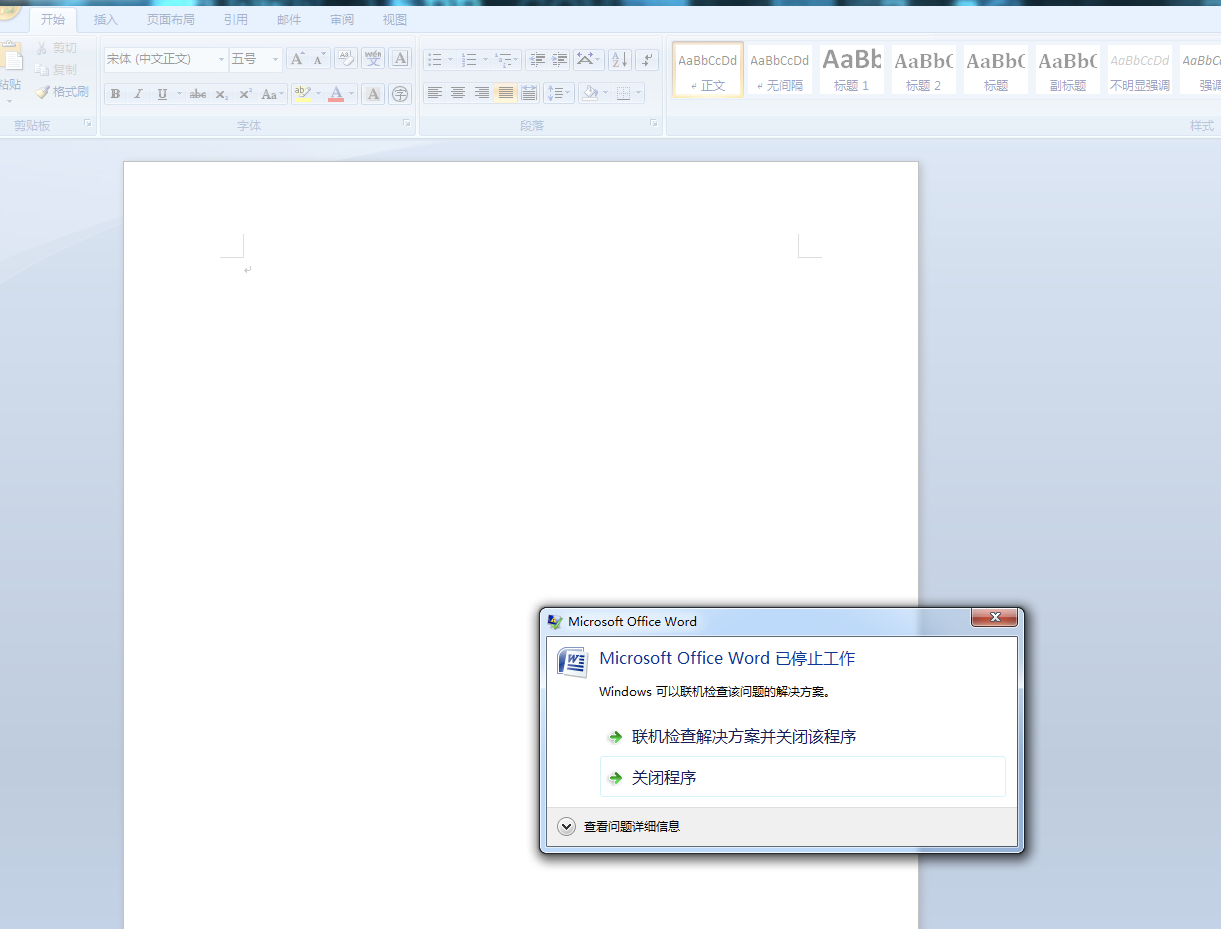Choose 关闭程序 in the crash dialog
1221x929 pixels.
pos(664,777)
